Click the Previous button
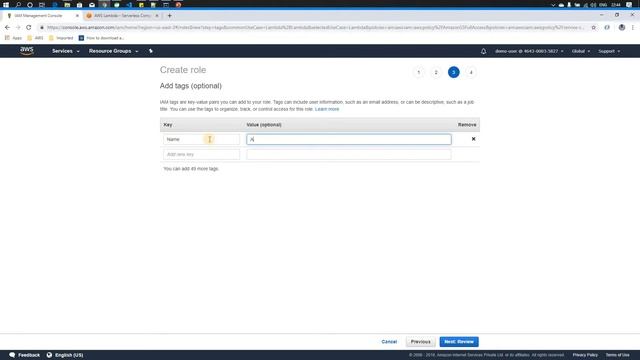This screenshot has width=640, height=360. pos(420,342)
